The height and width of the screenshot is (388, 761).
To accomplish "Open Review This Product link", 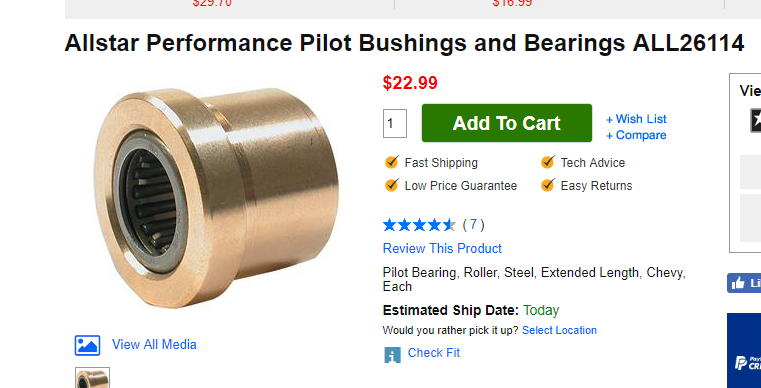I will (x=442, y=249).
